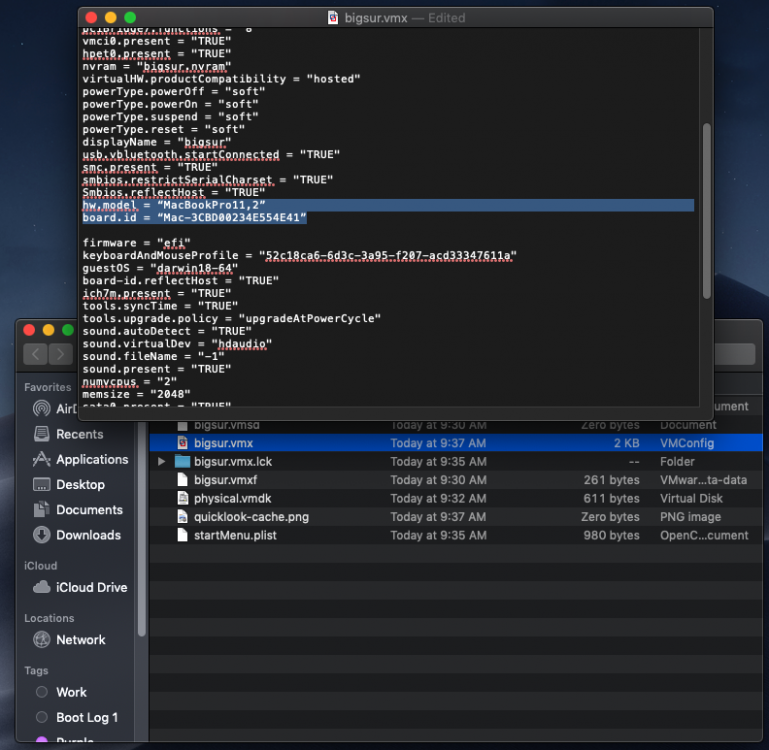This screenshot has width=769, height=750.
Task: Click the physical.vmdk file icon
Action: (182, 498)
